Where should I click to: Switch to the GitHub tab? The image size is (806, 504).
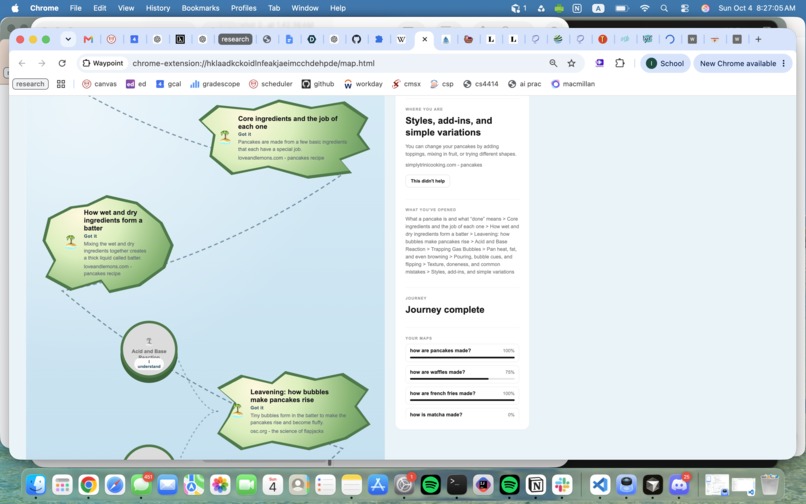tap(356, 39)
